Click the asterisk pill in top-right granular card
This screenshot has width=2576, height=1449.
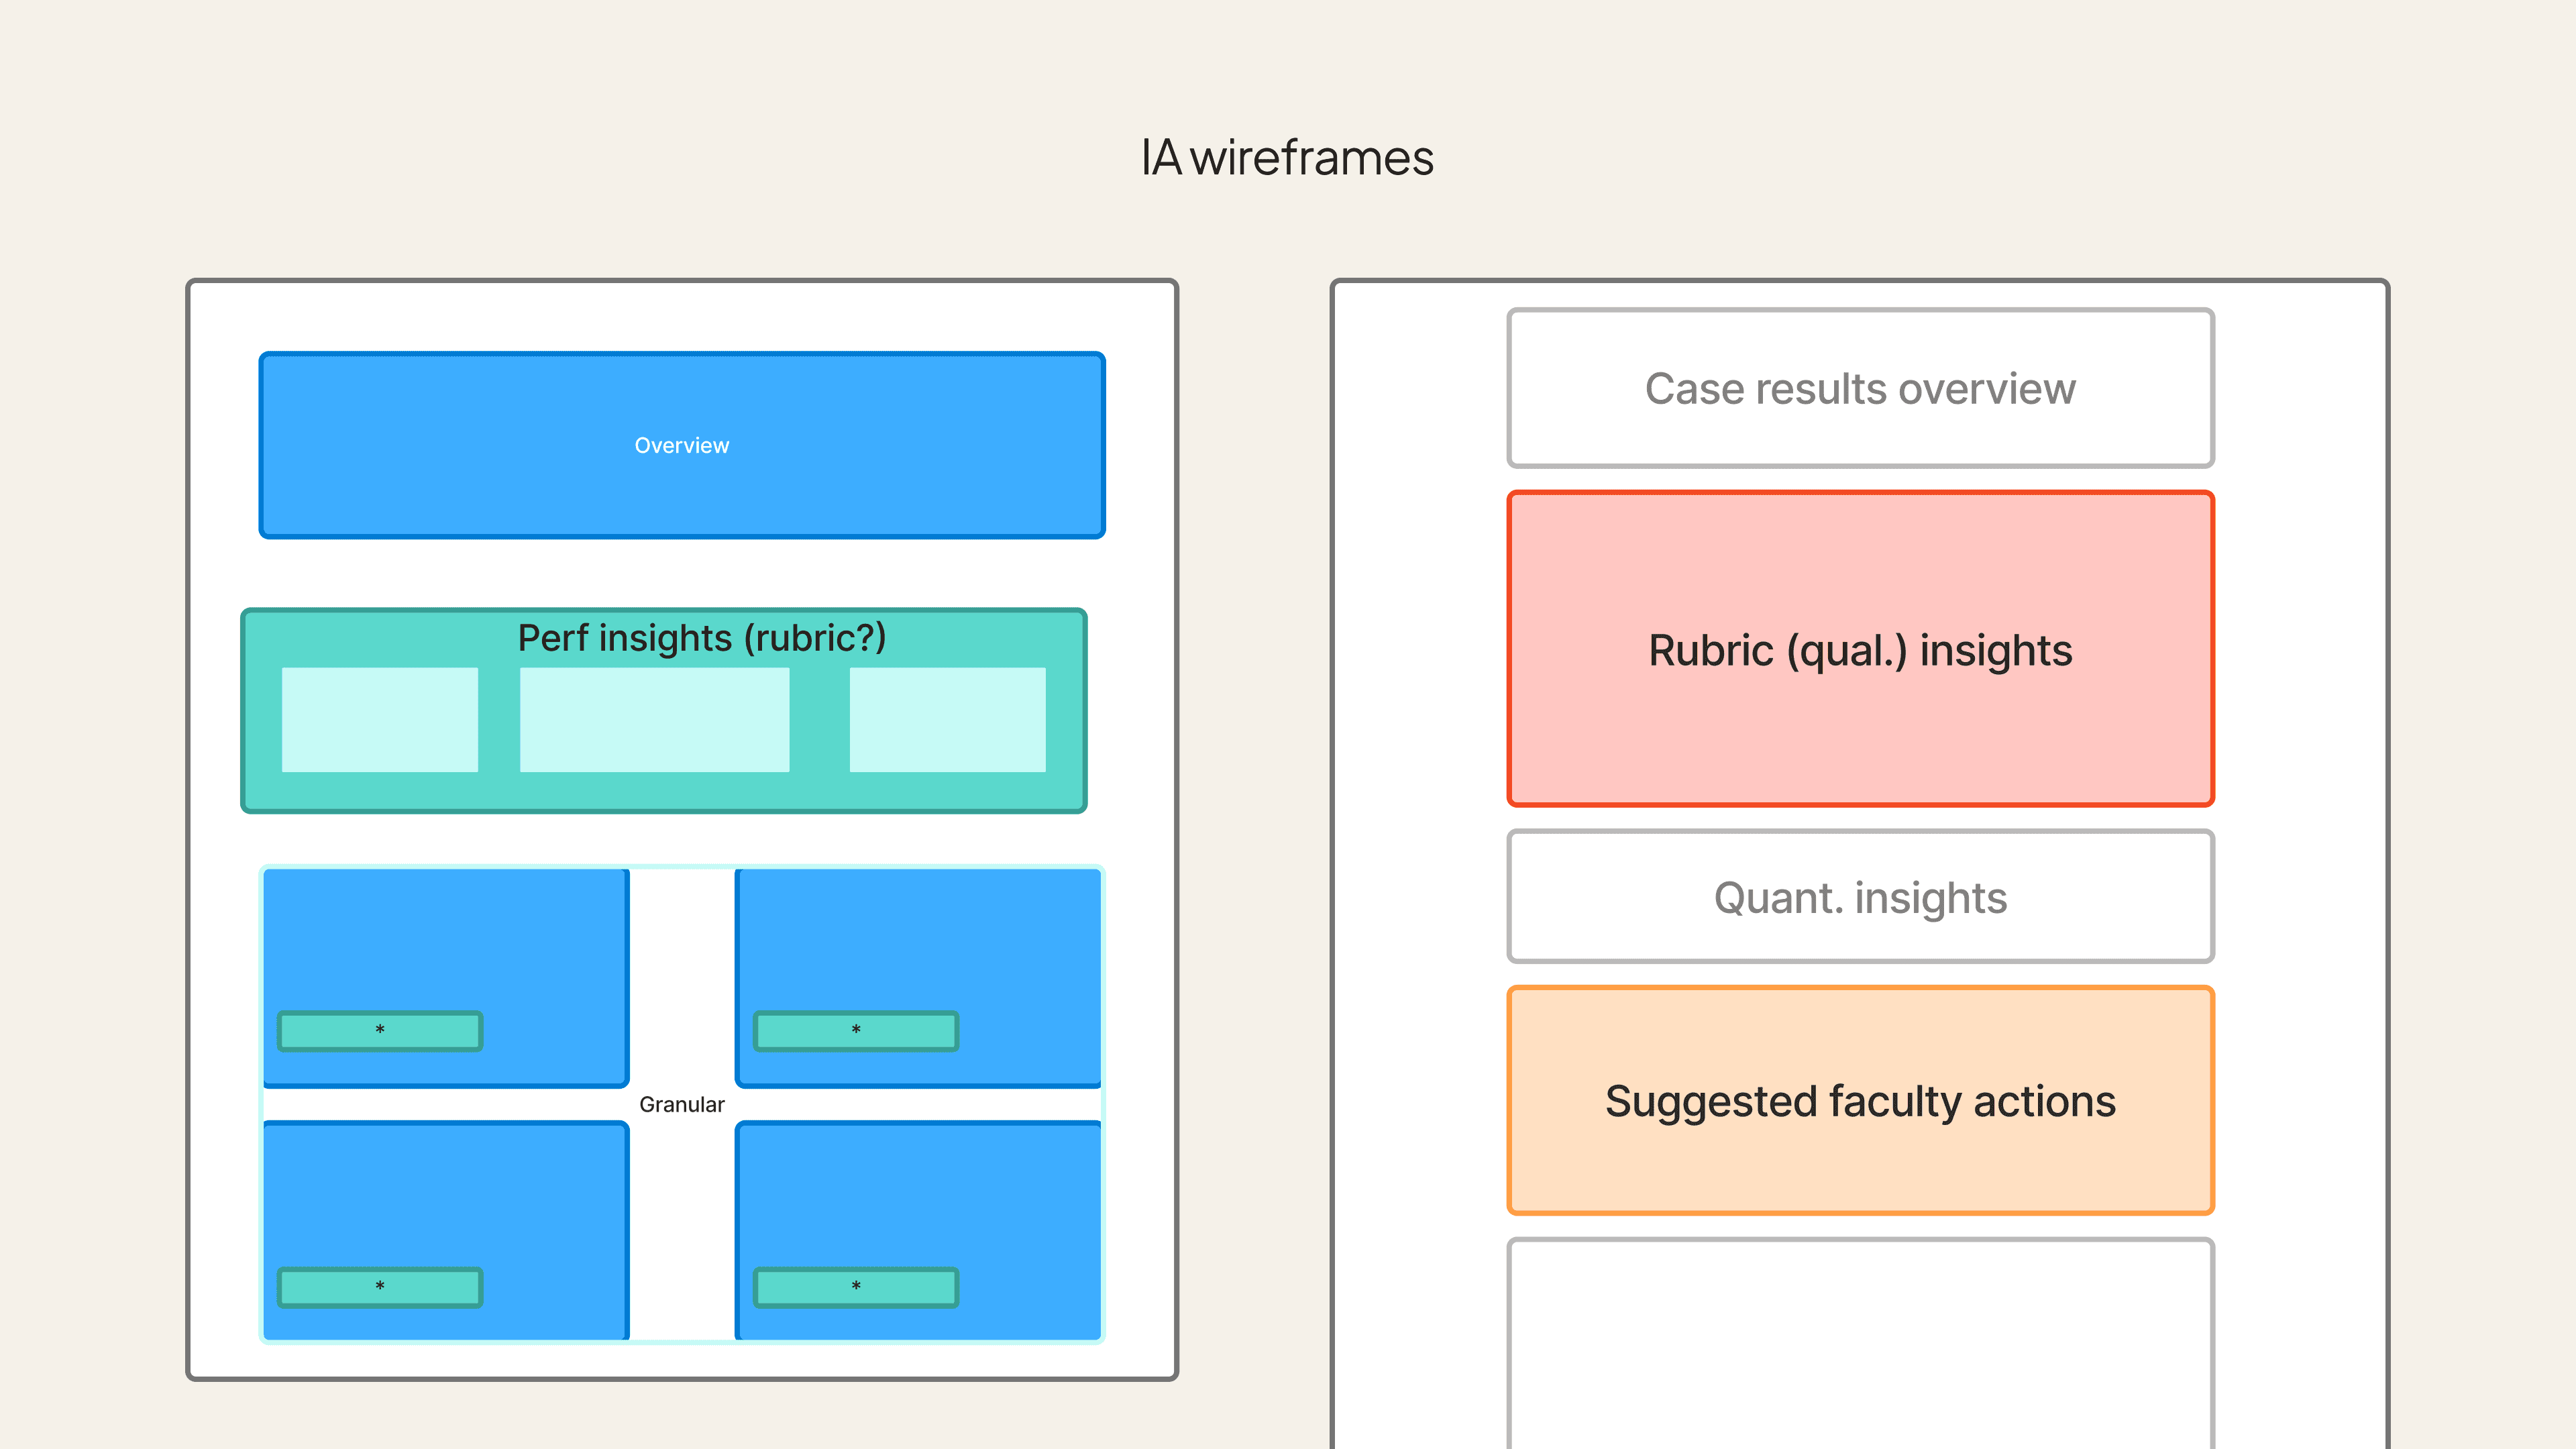click(x=855, y=1031)
